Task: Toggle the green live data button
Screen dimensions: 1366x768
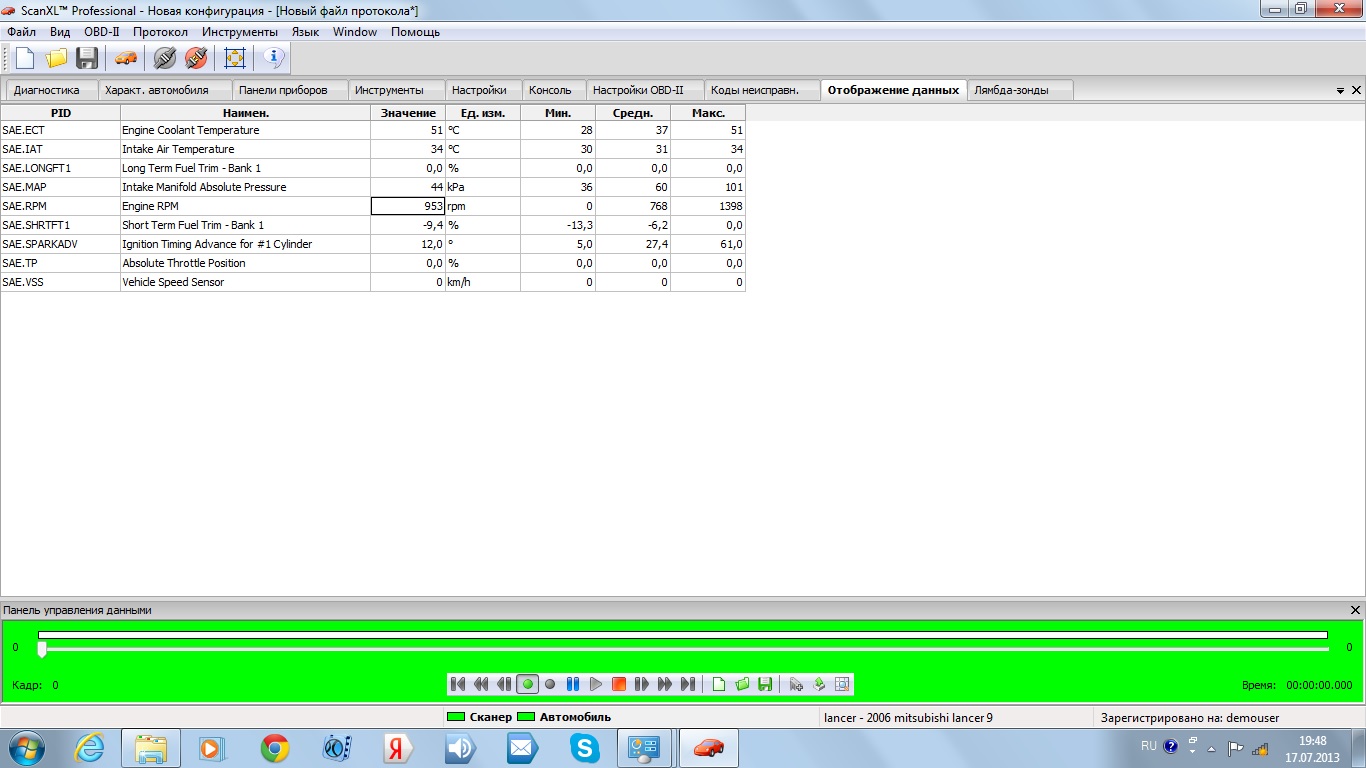Action: tap(527, 684)
